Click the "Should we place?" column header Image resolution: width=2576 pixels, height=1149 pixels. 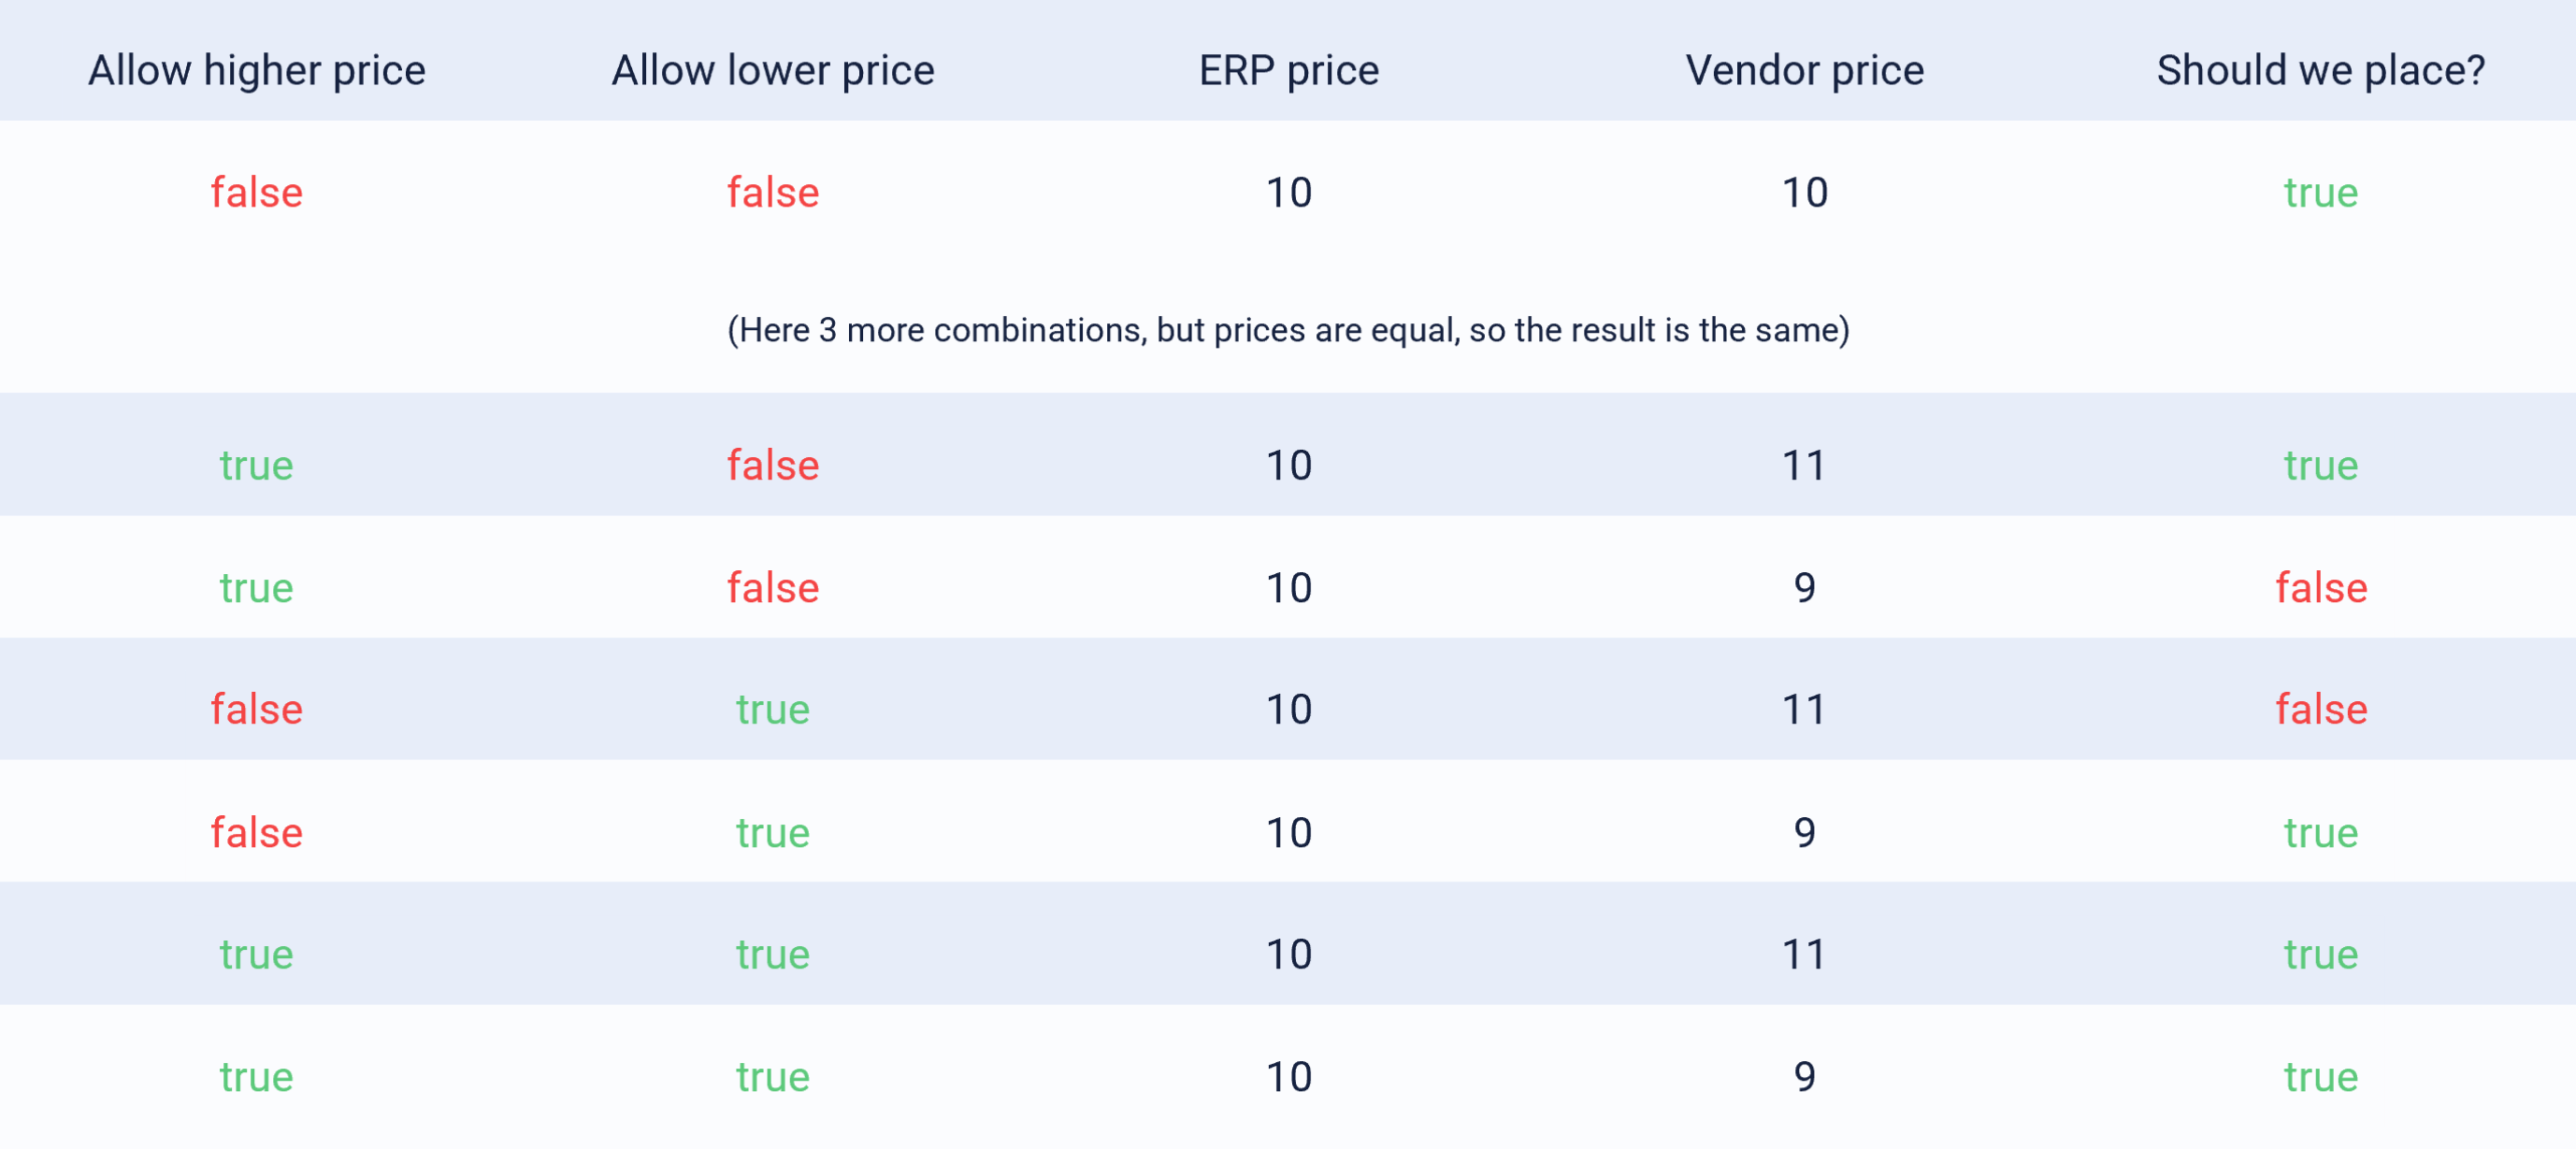pos(2320,70)
